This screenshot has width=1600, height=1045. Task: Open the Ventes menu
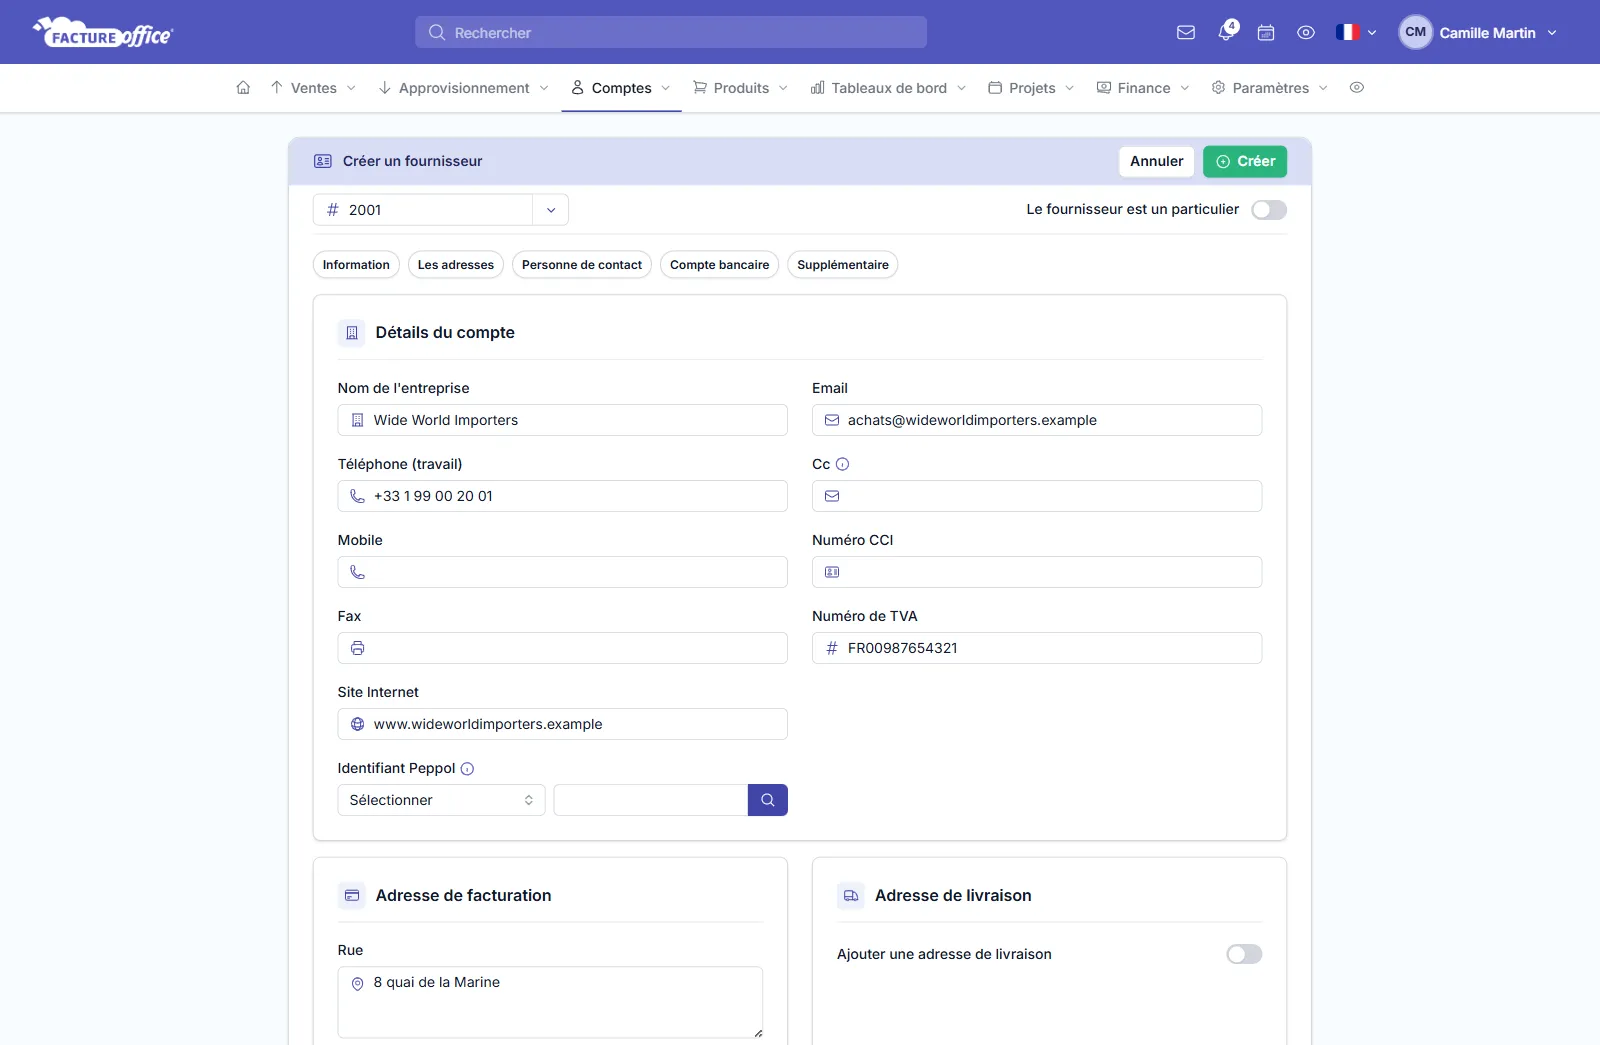point(313,88)
